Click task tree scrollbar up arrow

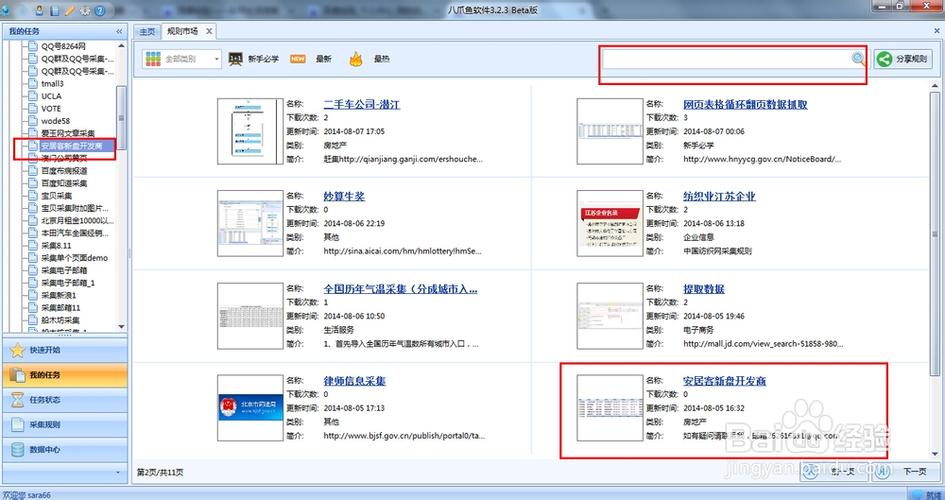121,45
